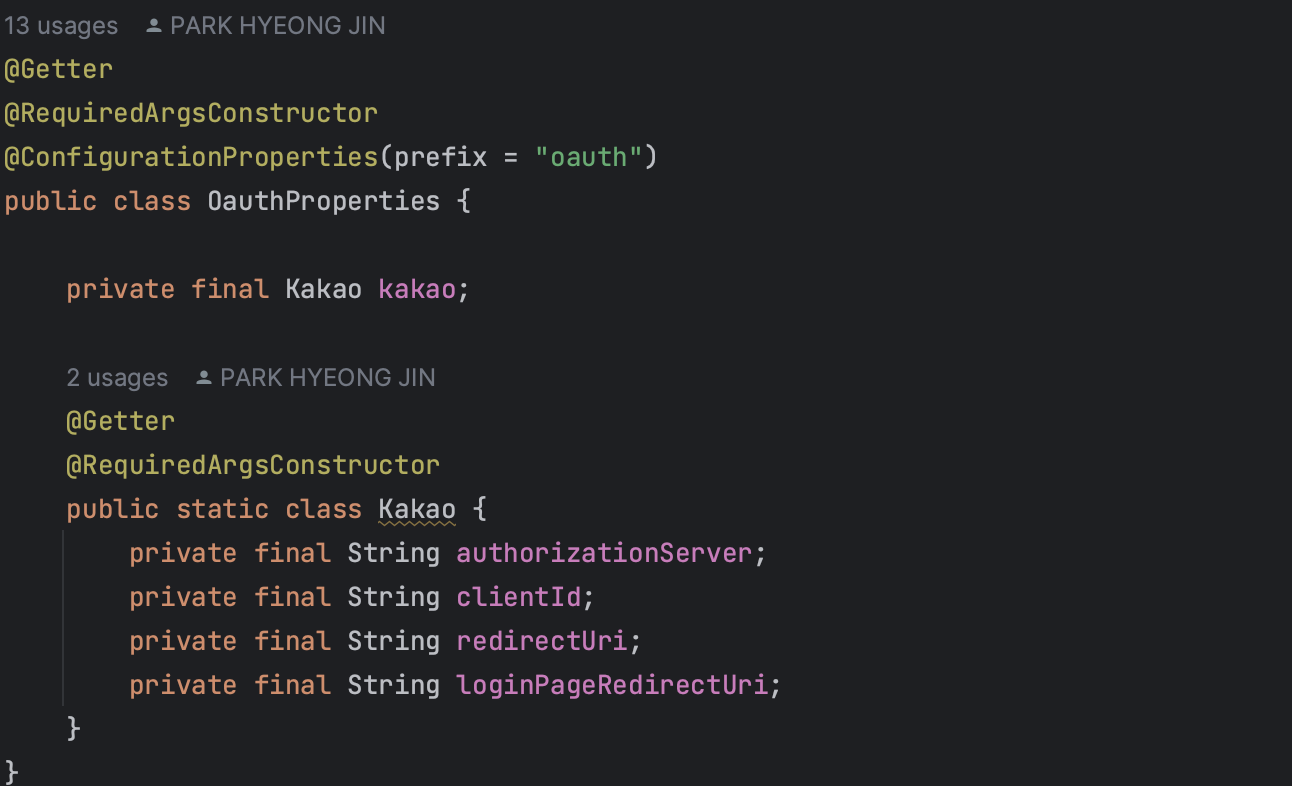Click the "2 usages" hint above Kakao class

tap(117, 378)
